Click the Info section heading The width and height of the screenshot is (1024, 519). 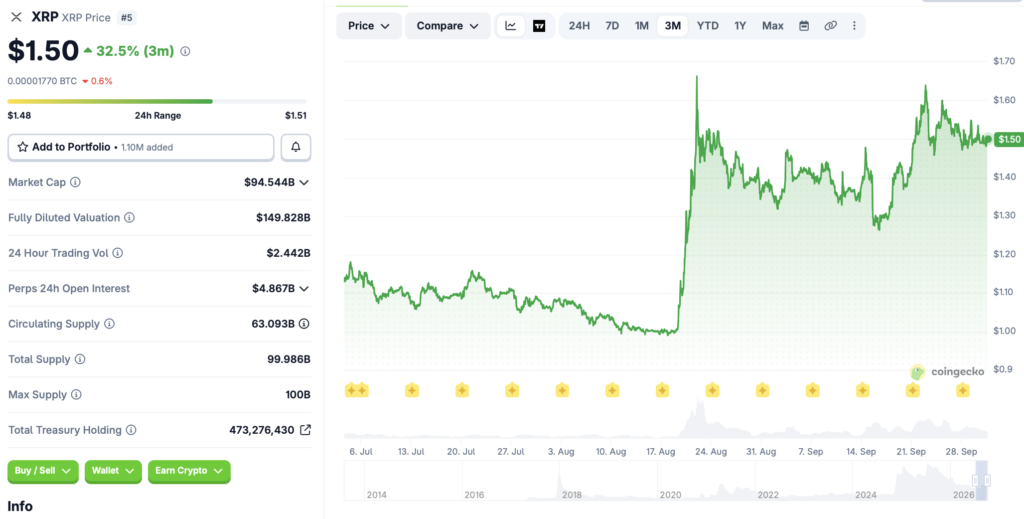(20, 507)
